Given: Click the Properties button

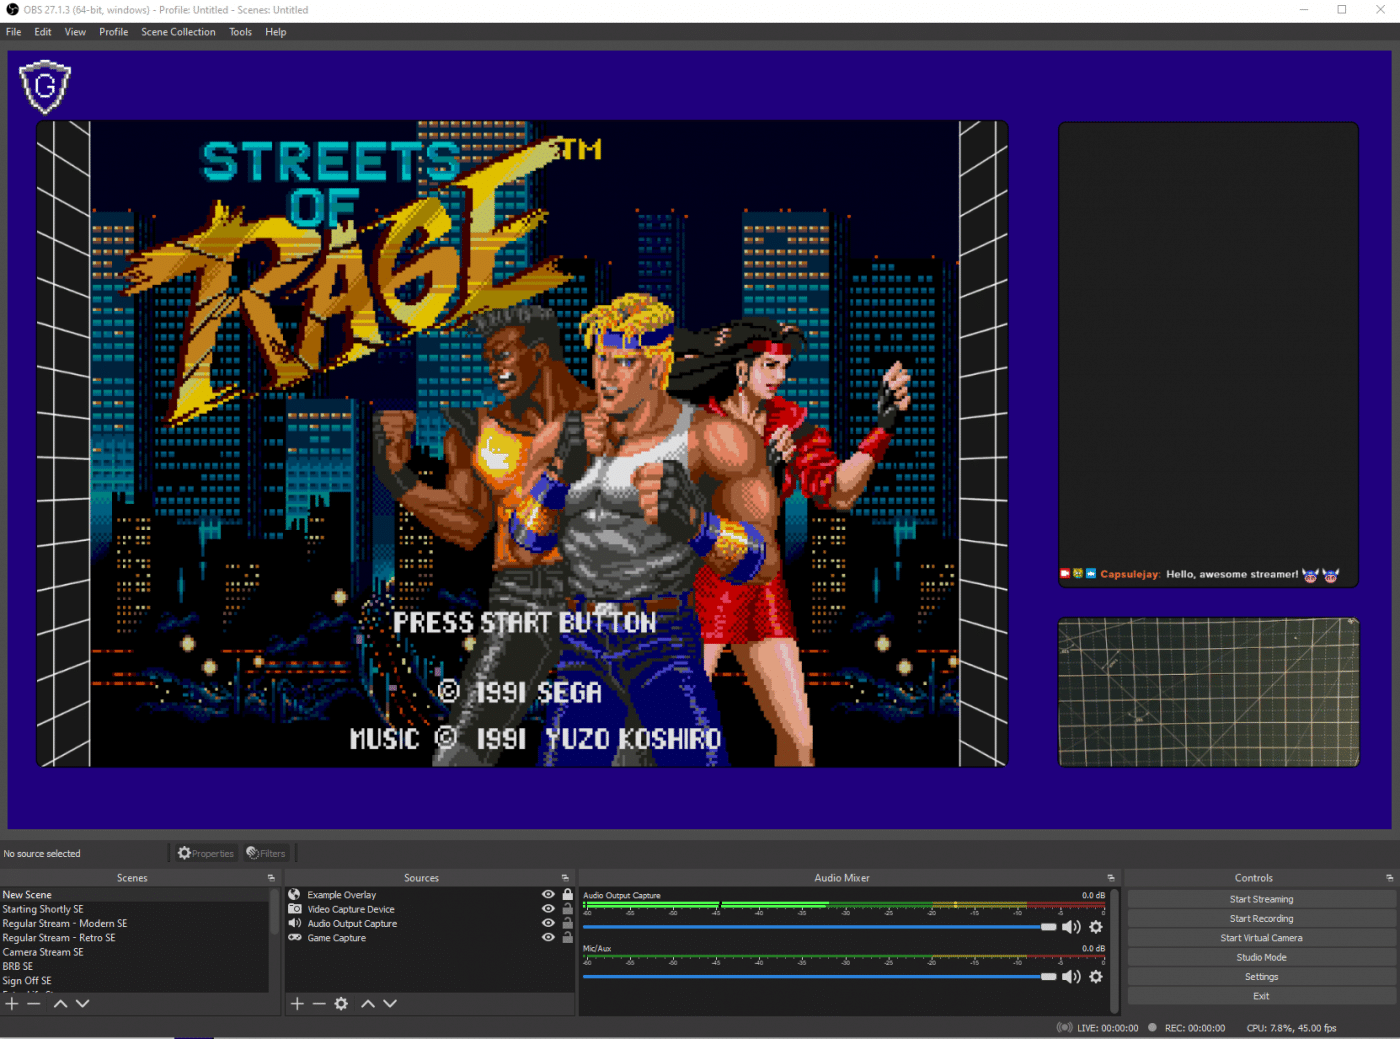Looking at the screenshot, I should (205, 853).
